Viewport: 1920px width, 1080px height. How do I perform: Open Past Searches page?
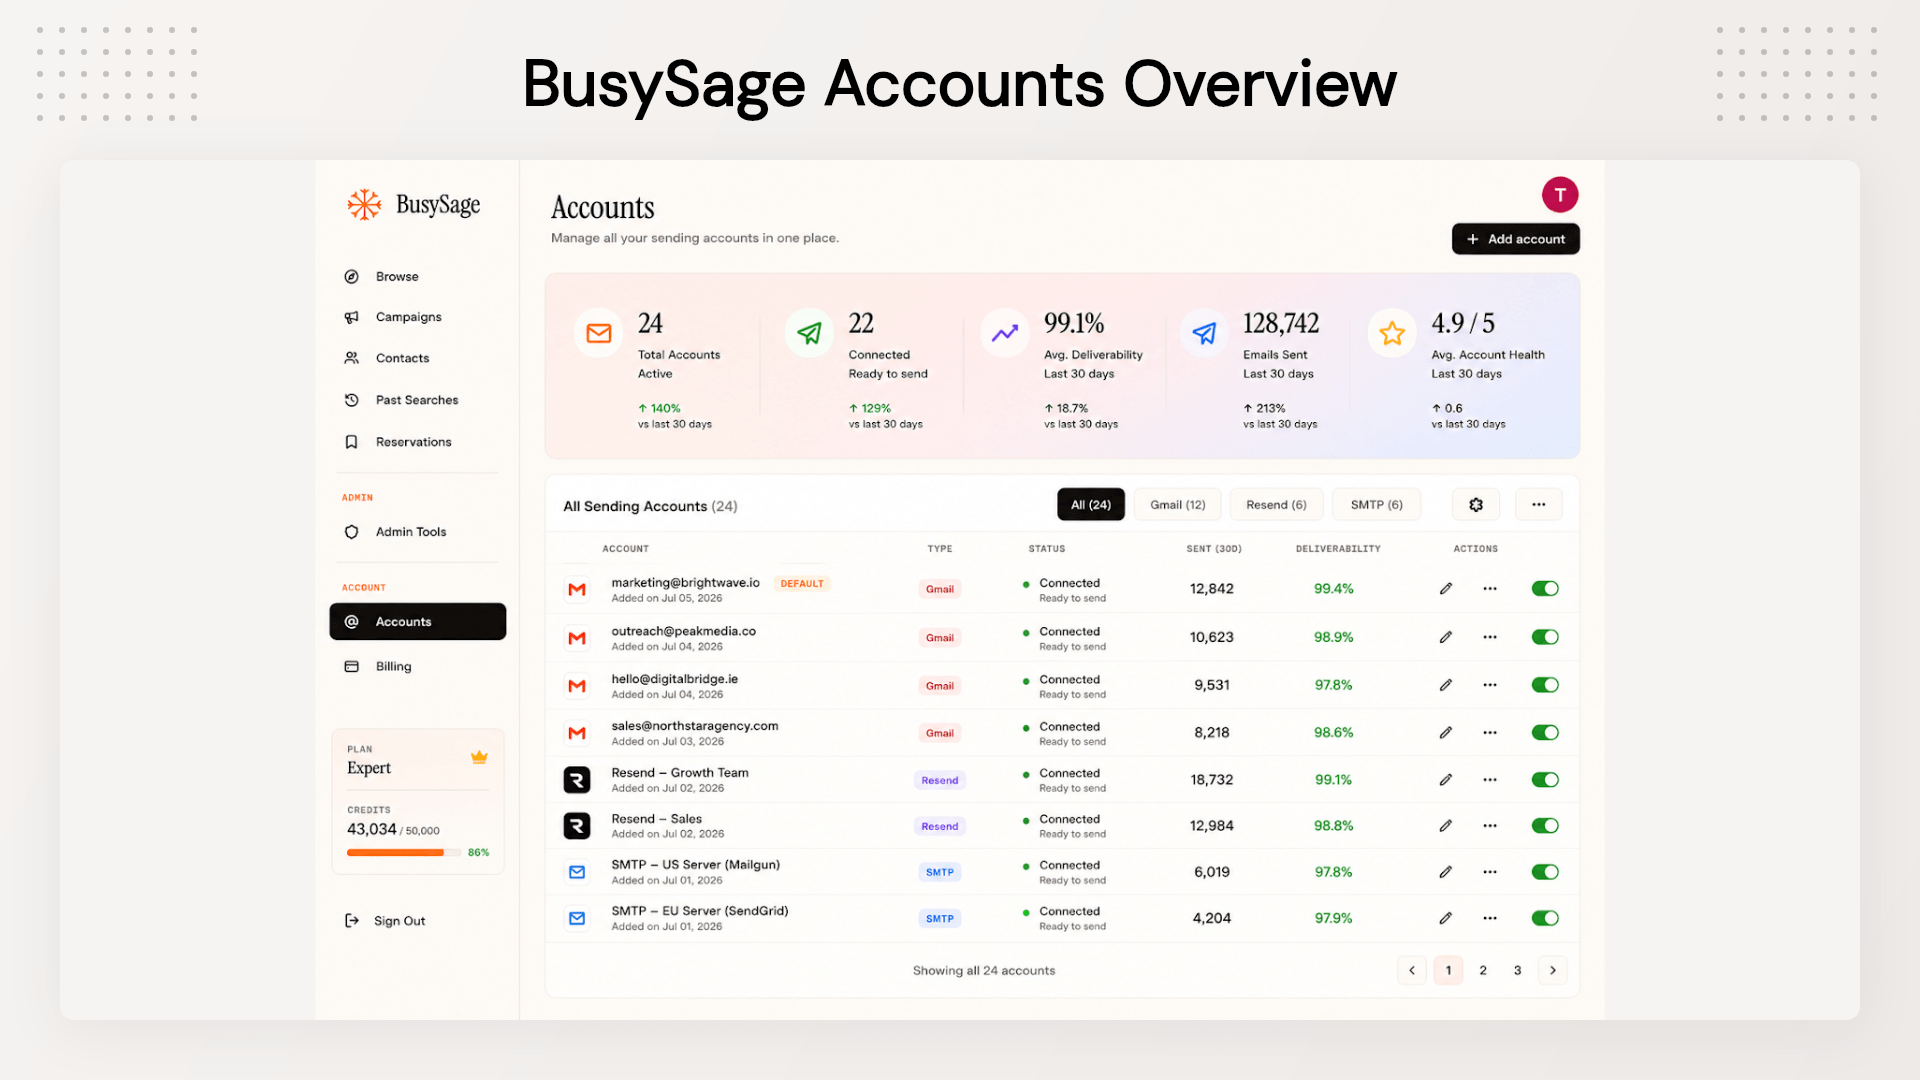coord(417,400)
